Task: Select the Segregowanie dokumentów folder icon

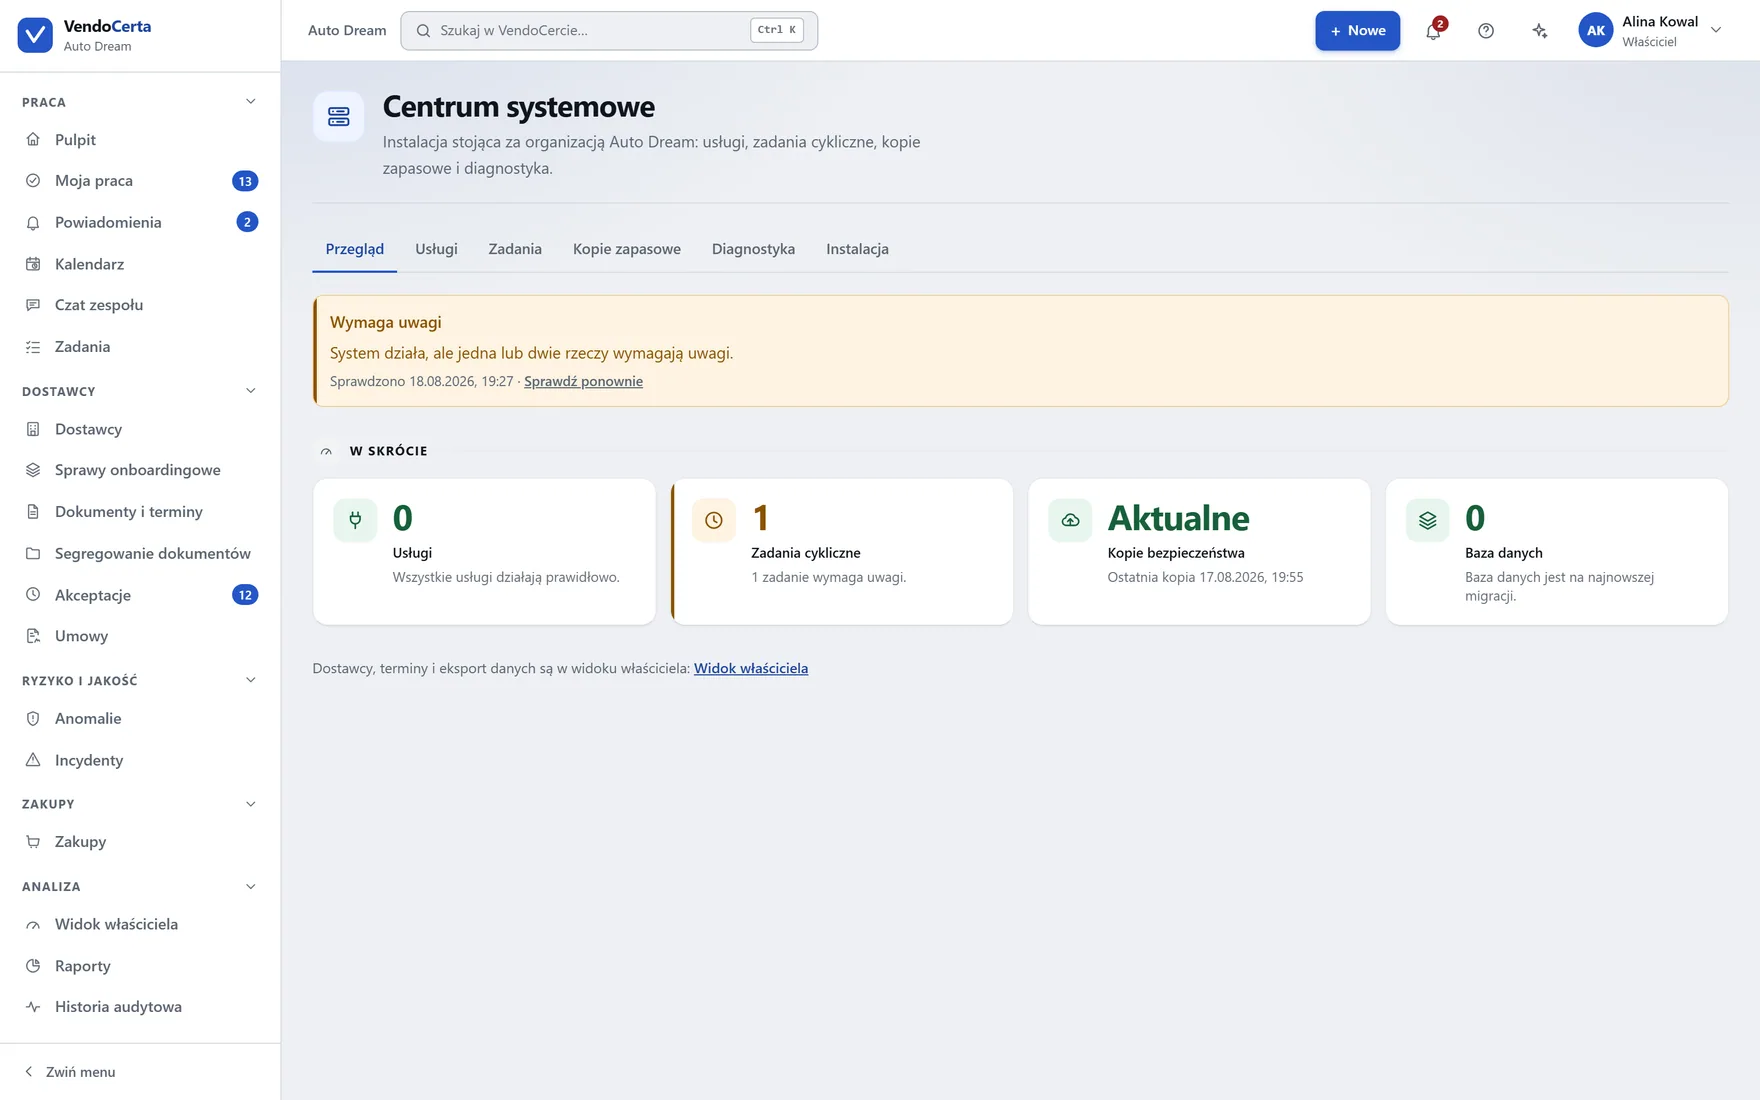Action: click(33, 553)
